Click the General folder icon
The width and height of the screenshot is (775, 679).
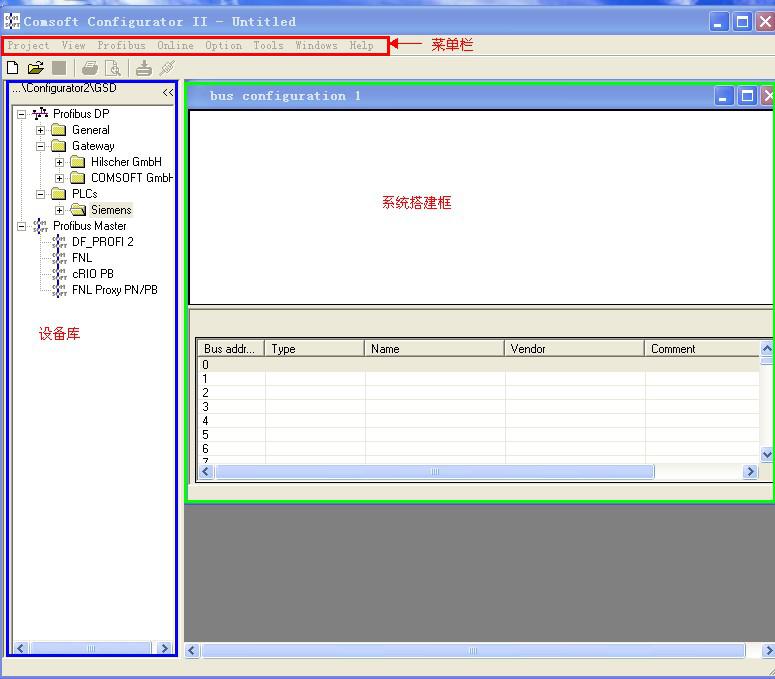point(59,130)
